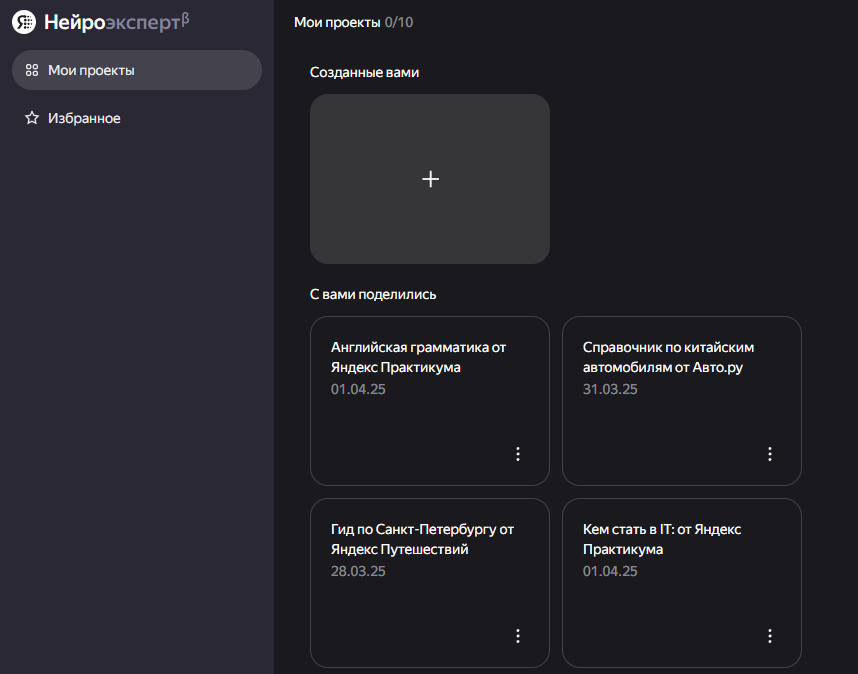
Task: Open Гид по Санкт-Петербургу project
Action: coord(430,583)
